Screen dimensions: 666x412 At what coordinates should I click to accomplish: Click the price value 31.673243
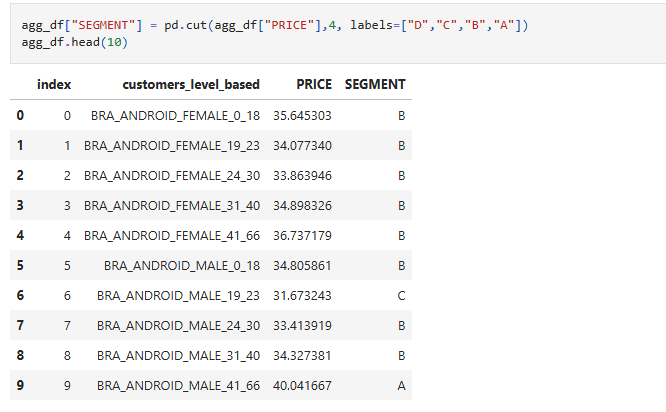click(x=302, y=296)
